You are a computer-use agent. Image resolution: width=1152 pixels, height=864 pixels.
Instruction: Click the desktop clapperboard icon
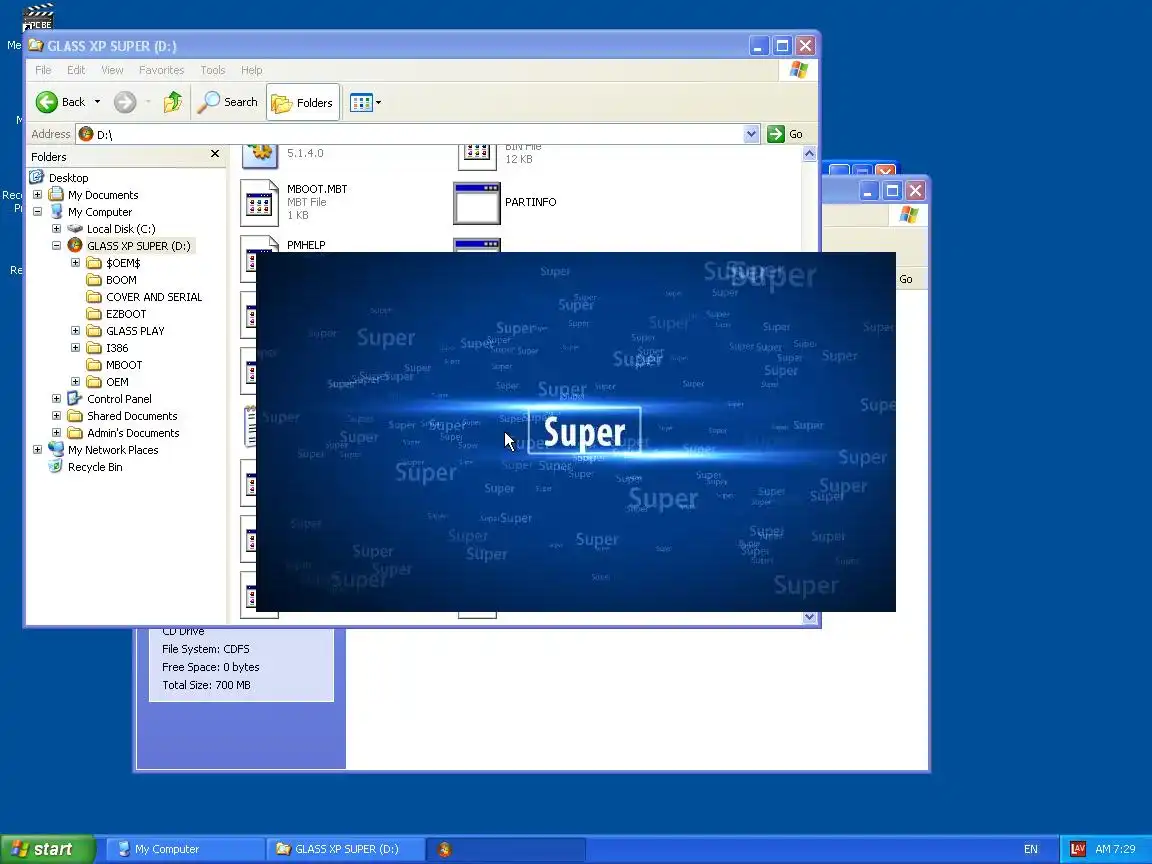click(37, 17)
